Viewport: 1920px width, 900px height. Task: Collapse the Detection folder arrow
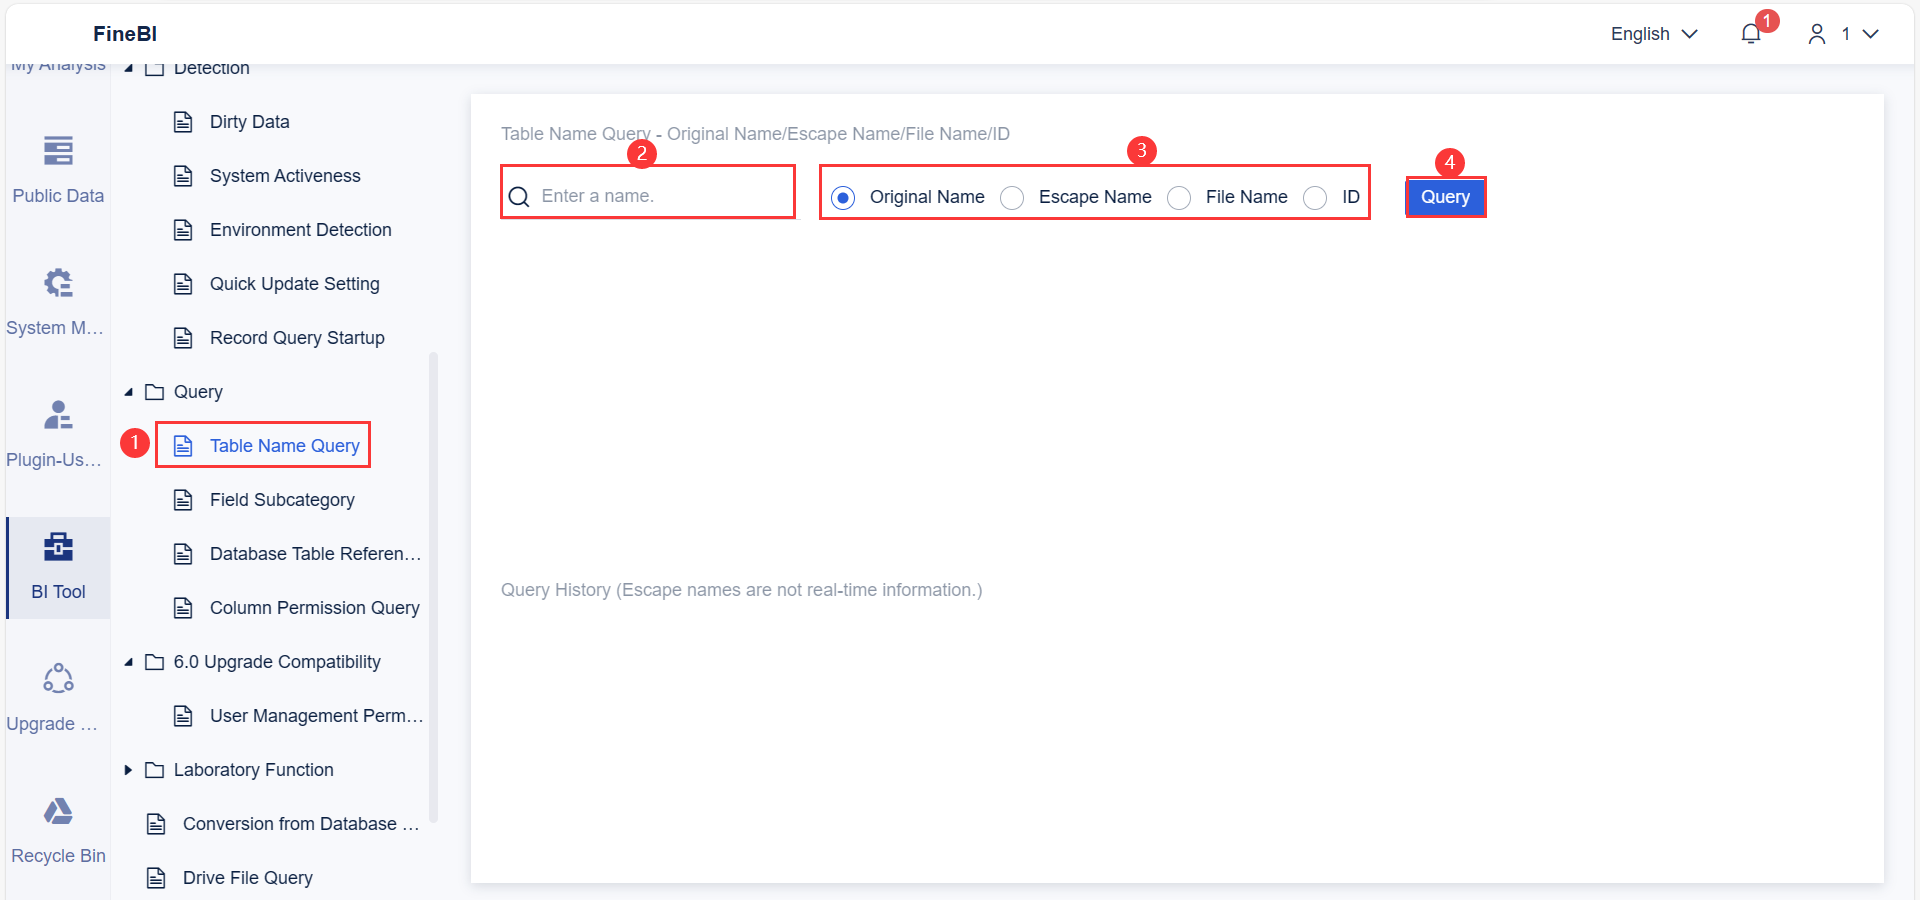(128, 68)
